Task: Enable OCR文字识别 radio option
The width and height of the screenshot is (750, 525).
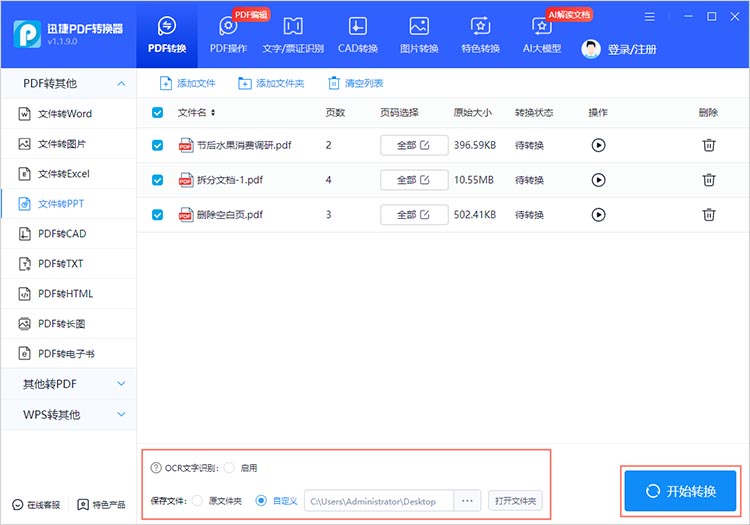Action: [x=230, y=467]
